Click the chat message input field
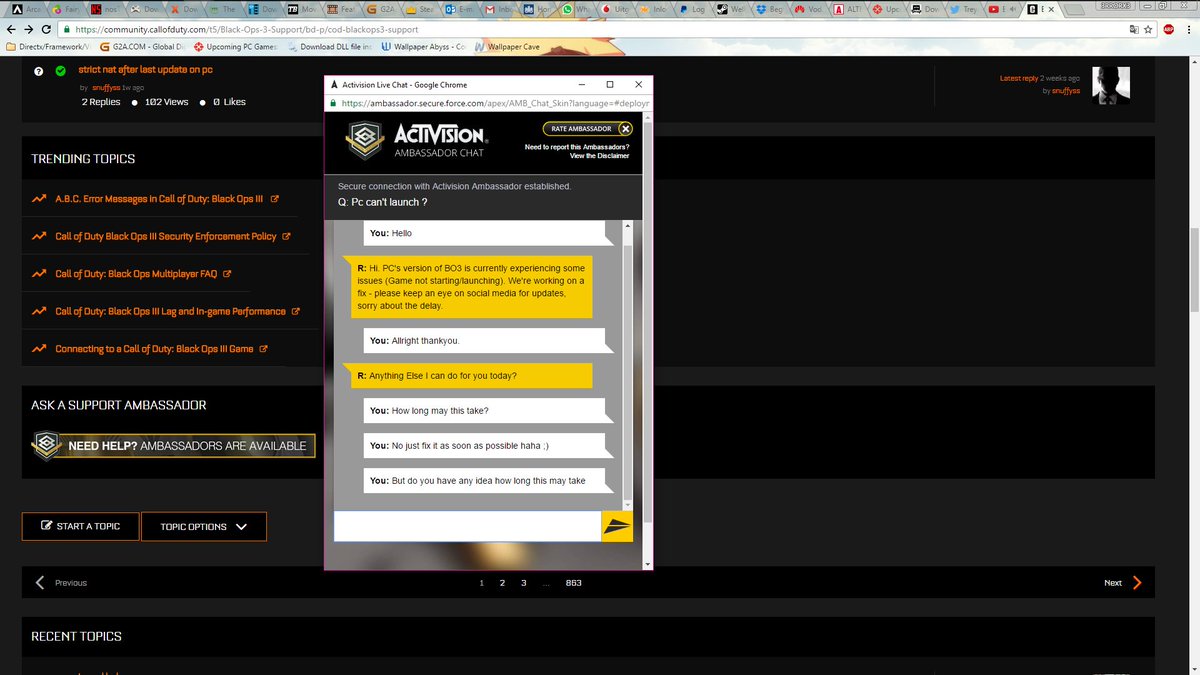Viewport: 1200px width, 675px height. click(x=467, y=526)
